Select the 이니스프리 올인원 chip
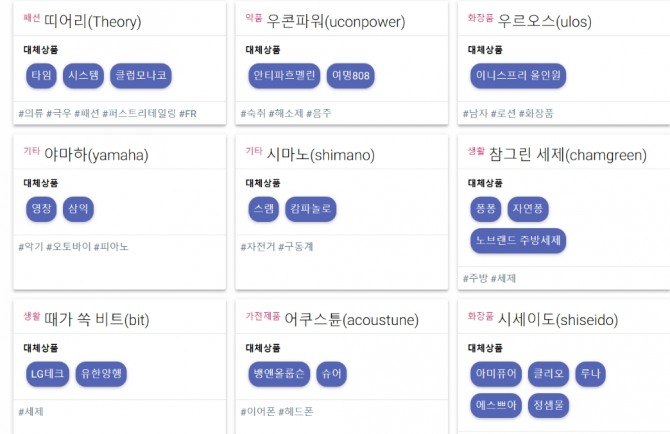The width and height of the screenshot is (670, 434). [x=518, y=76]
